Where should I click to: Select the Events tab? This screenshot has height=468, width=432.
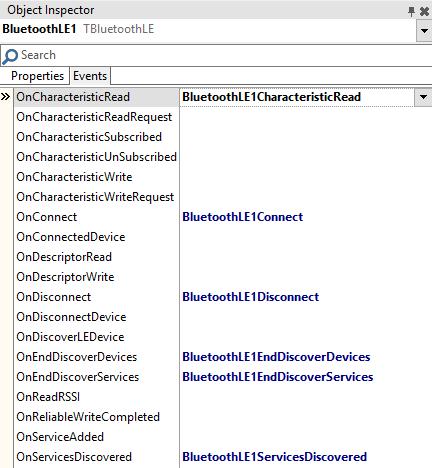[90, 76]
